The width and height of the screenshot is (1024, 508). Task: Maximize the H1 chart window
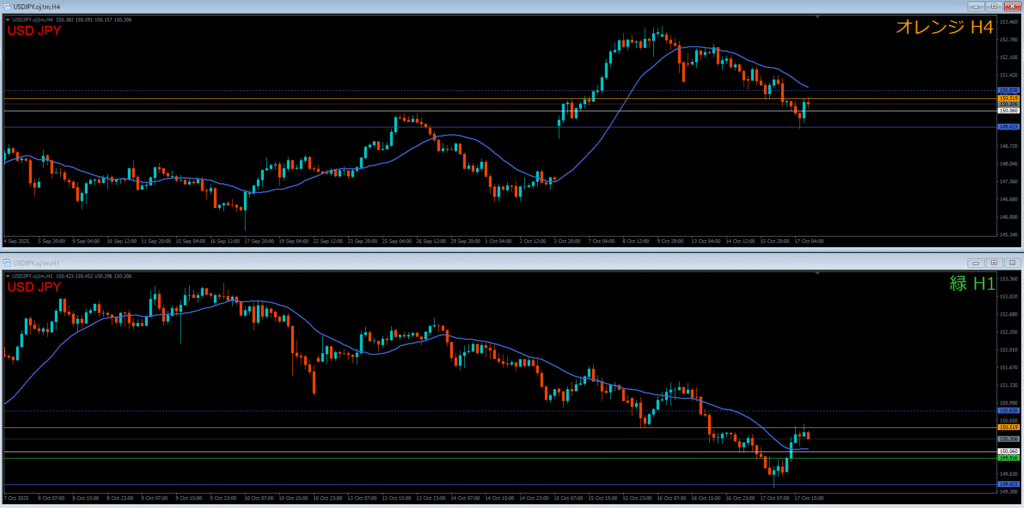[x=996, y=260]
